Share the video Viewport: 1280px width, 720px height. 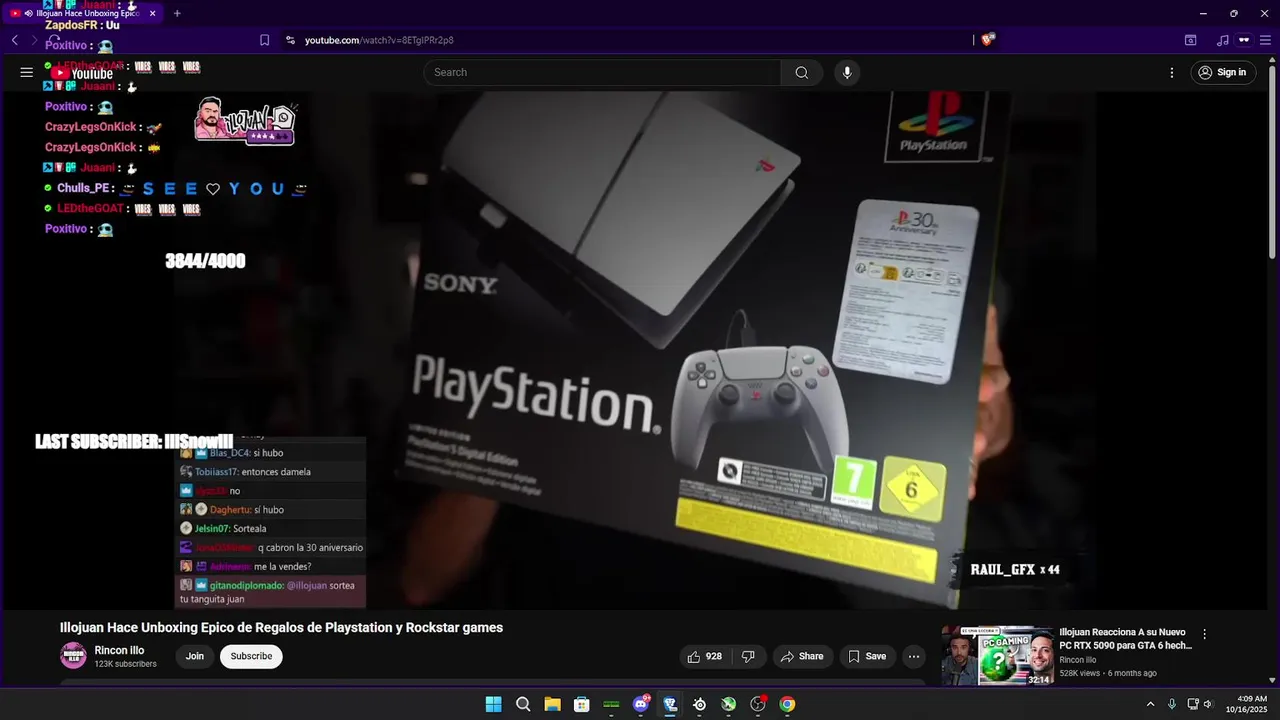point(801,656)
